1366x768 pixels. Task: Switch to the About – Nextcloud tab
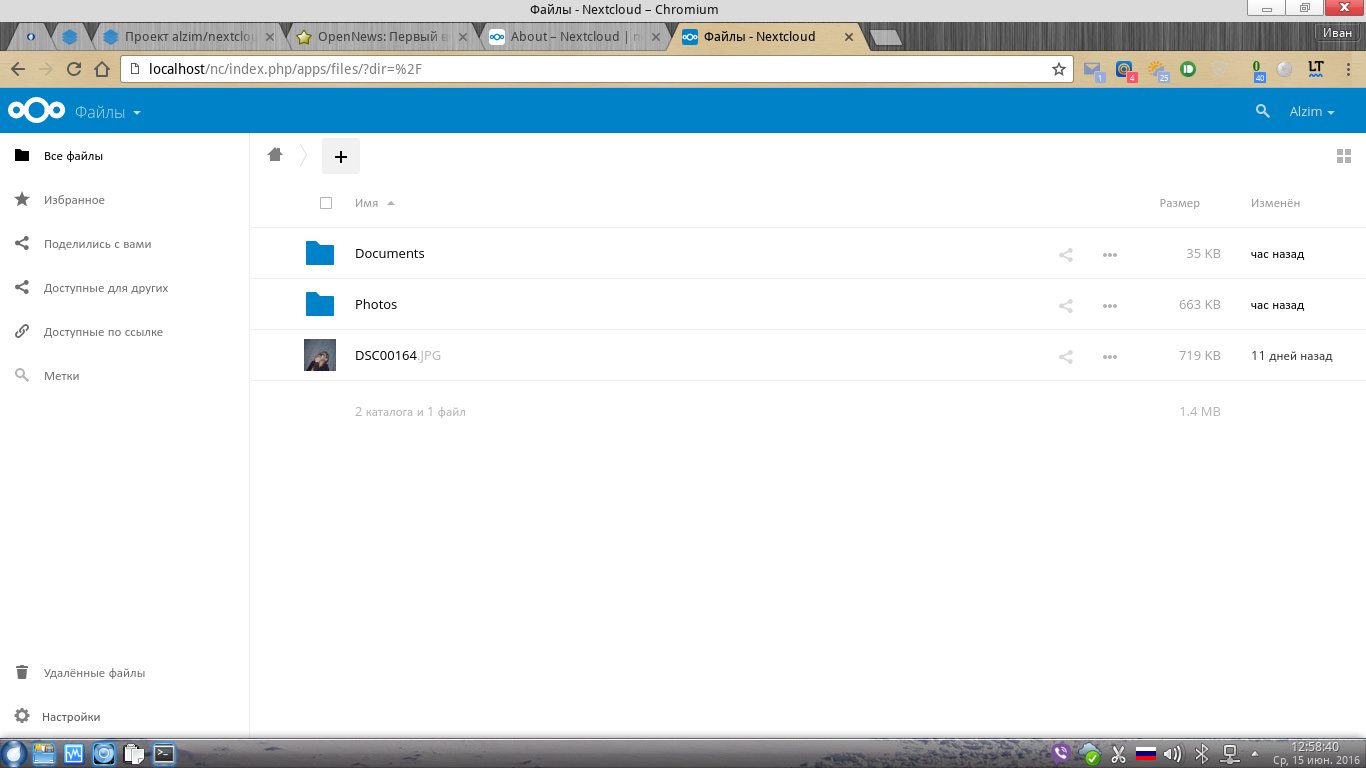point(575,37)
